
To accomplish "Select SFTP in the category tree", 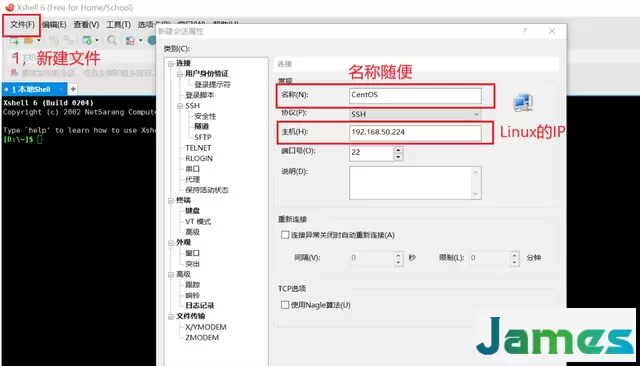I will [x=202, y=137].
